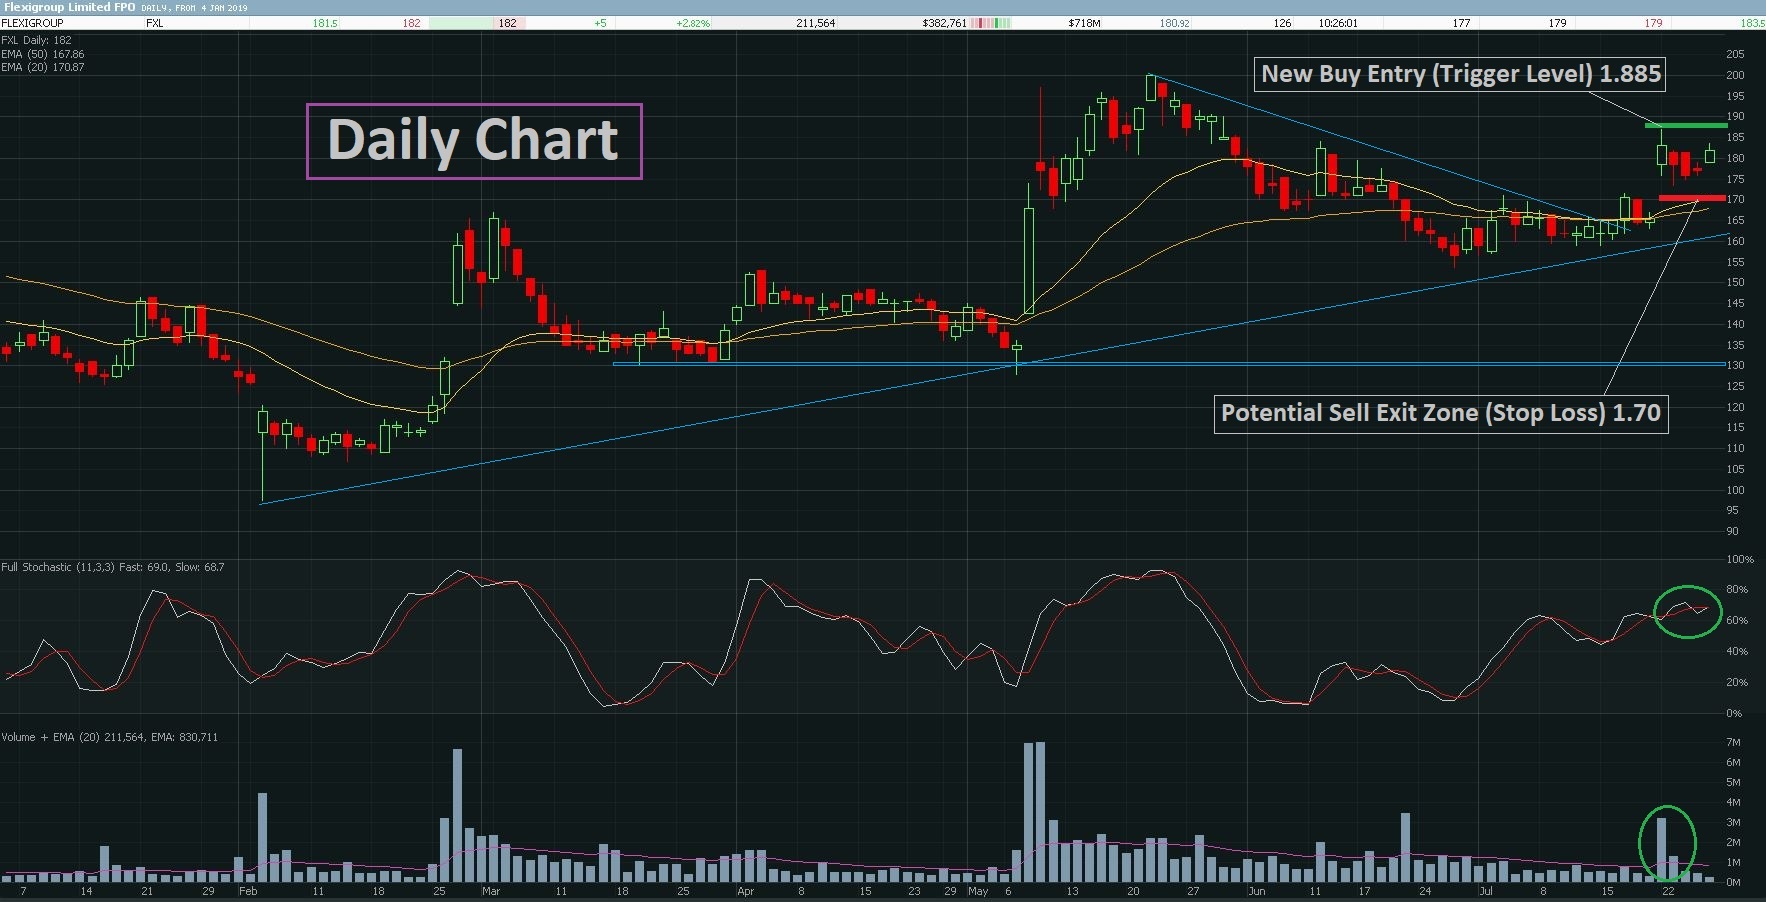Select the +5 price change value
Viewport: 1766px width, 902px height.
(600, 23)
